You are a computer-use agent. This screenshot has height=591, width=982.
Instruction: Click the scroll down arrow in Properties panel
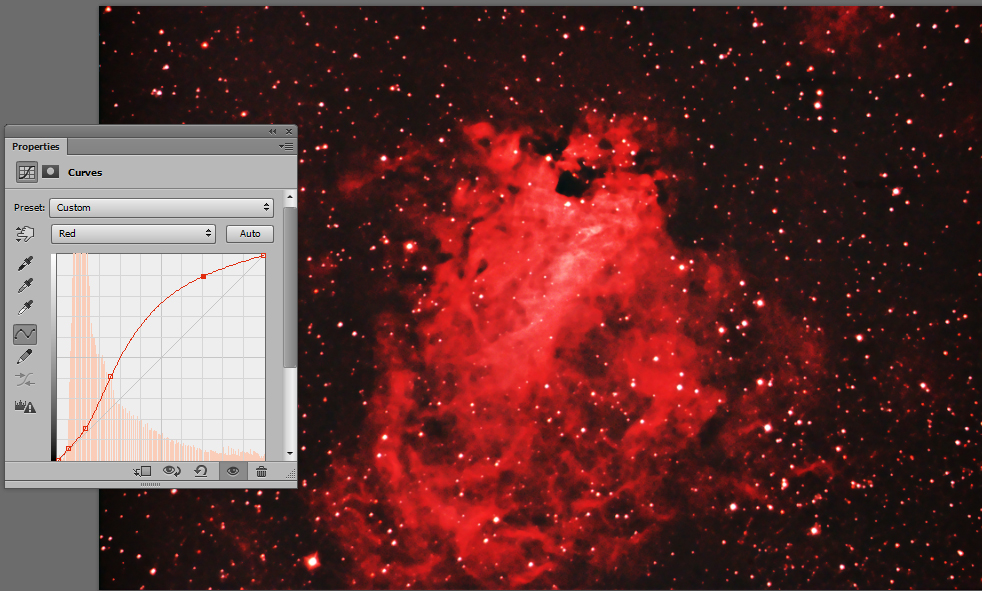point(290,453)
